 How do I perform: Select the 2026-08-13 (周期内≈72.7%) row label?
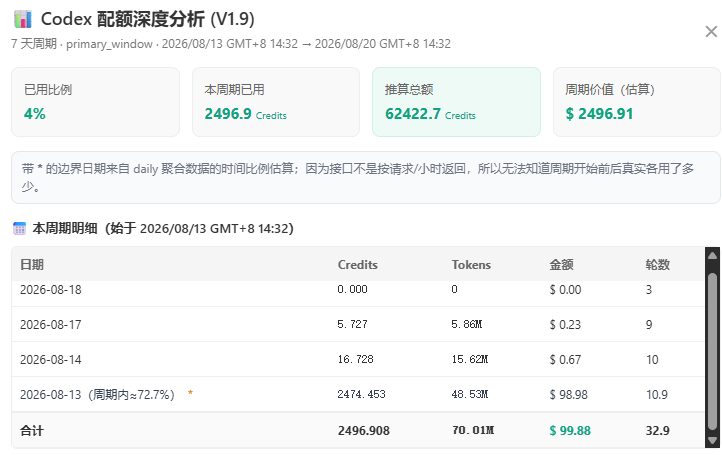coord(97,395)
